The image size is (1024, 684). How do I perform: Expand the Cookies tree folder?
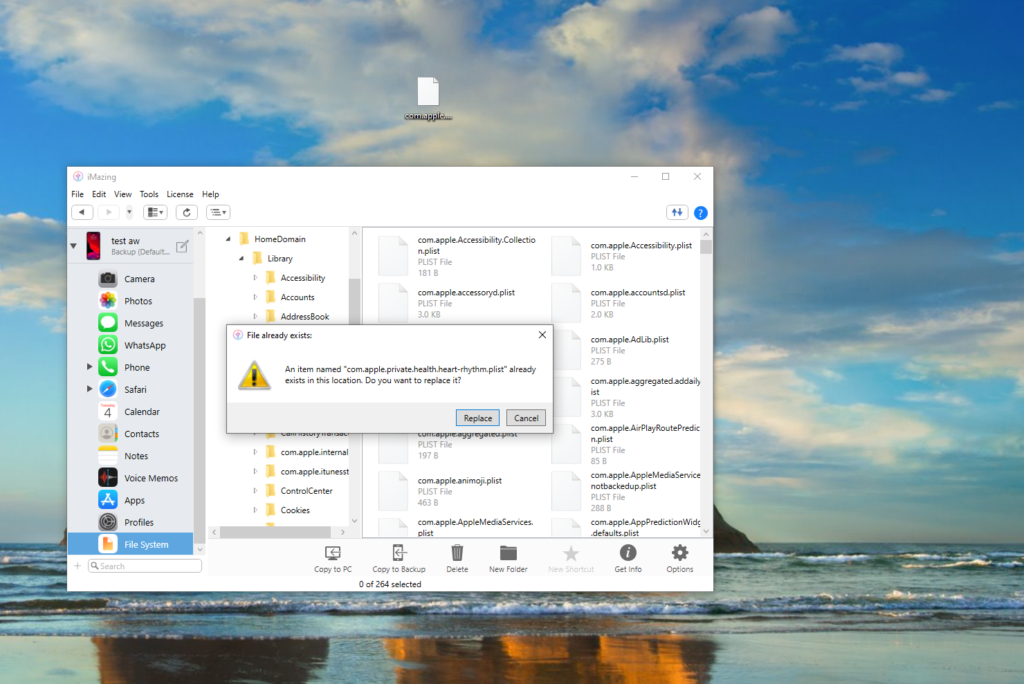click(x=255, y=510)
